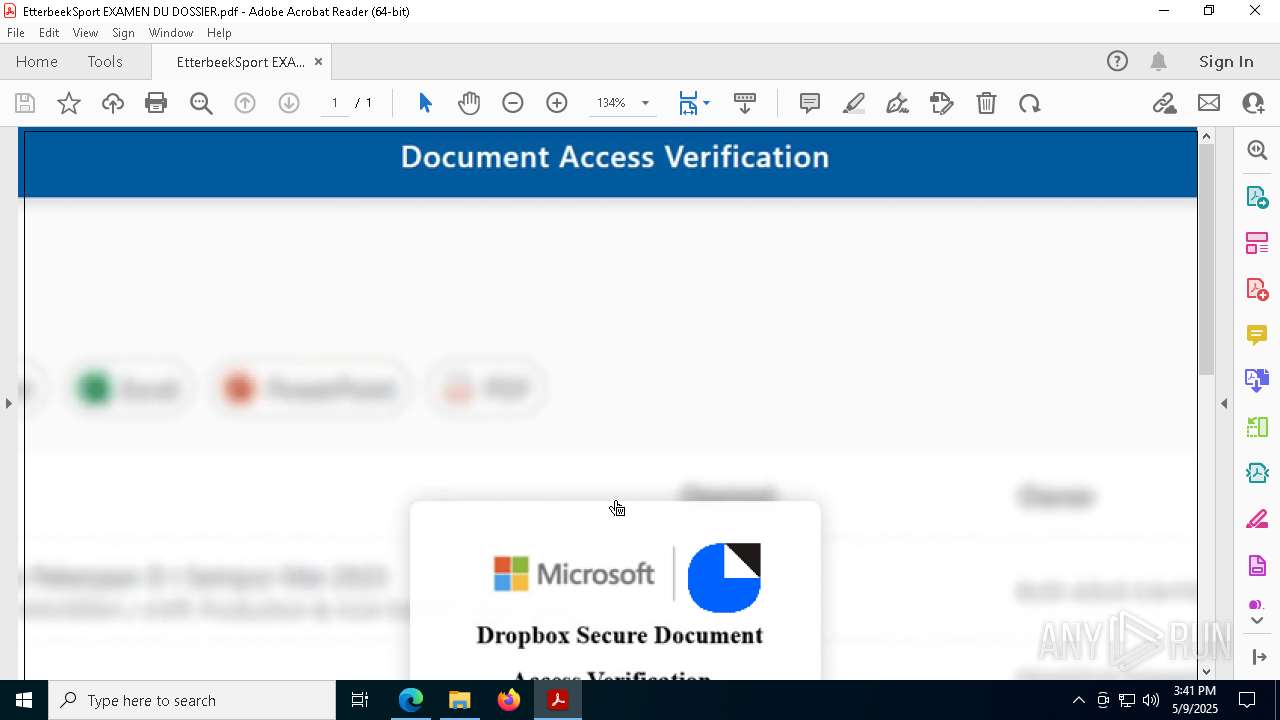Show more tools with the down chevron
The image size is (1280, 720).
(x=1257, y=620)
